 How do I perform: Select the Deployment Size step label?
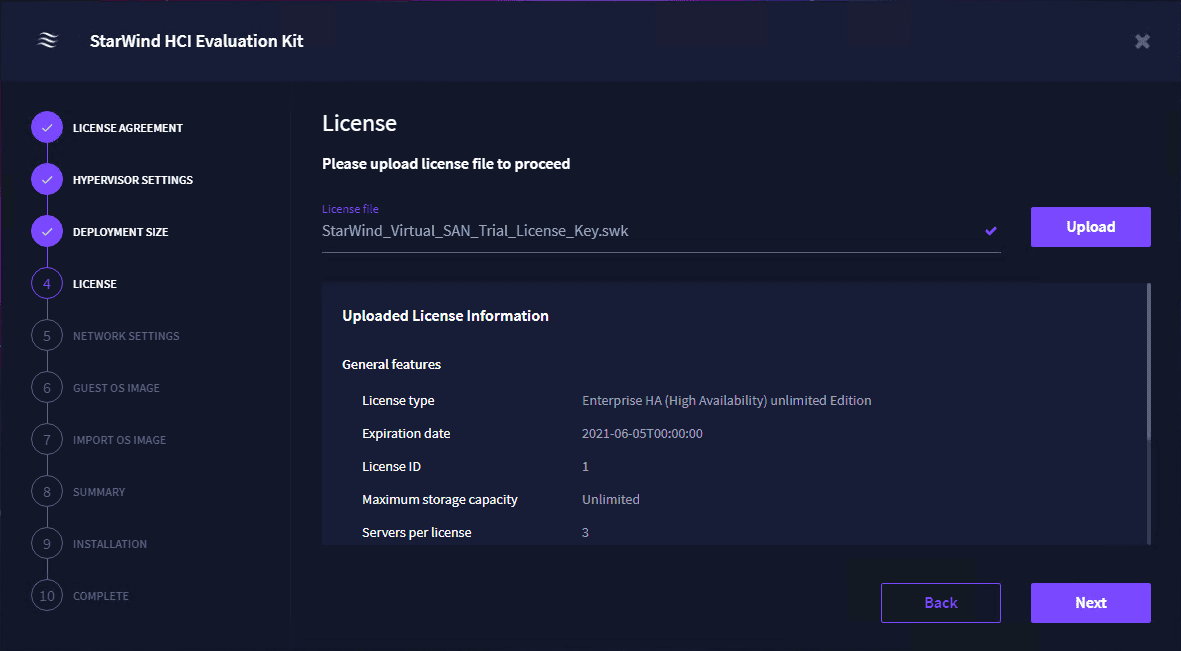[120, 232]
